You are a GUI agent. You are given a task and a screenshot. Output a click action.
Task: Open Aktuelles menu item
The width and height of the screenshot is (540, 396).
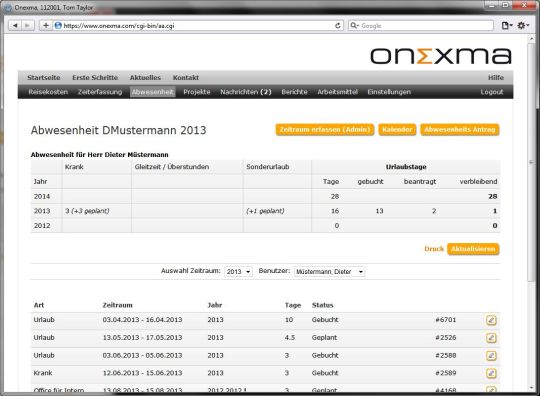(145, 78)
